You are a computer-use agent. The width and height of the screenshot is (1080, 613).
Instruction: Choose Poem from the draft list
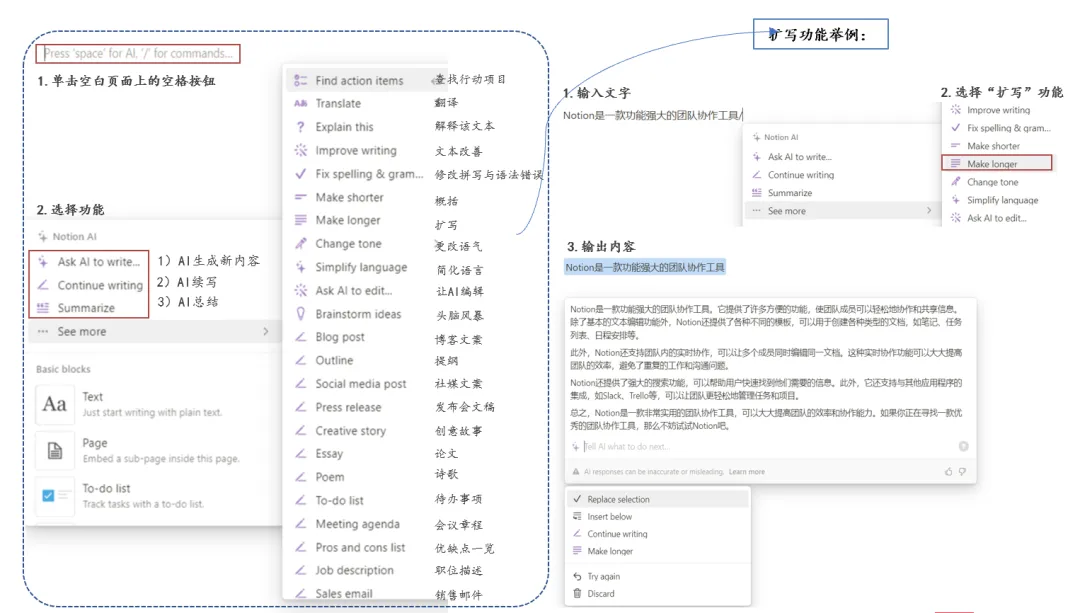click(x=330, y=477)
